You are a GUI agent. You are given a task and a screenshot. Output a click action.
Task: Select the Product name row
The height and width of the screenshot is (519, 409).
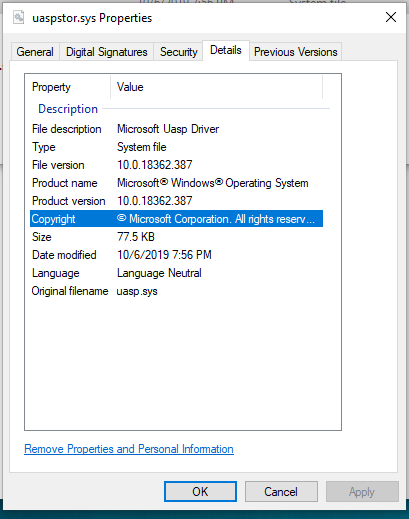click(x=176, y=183)
